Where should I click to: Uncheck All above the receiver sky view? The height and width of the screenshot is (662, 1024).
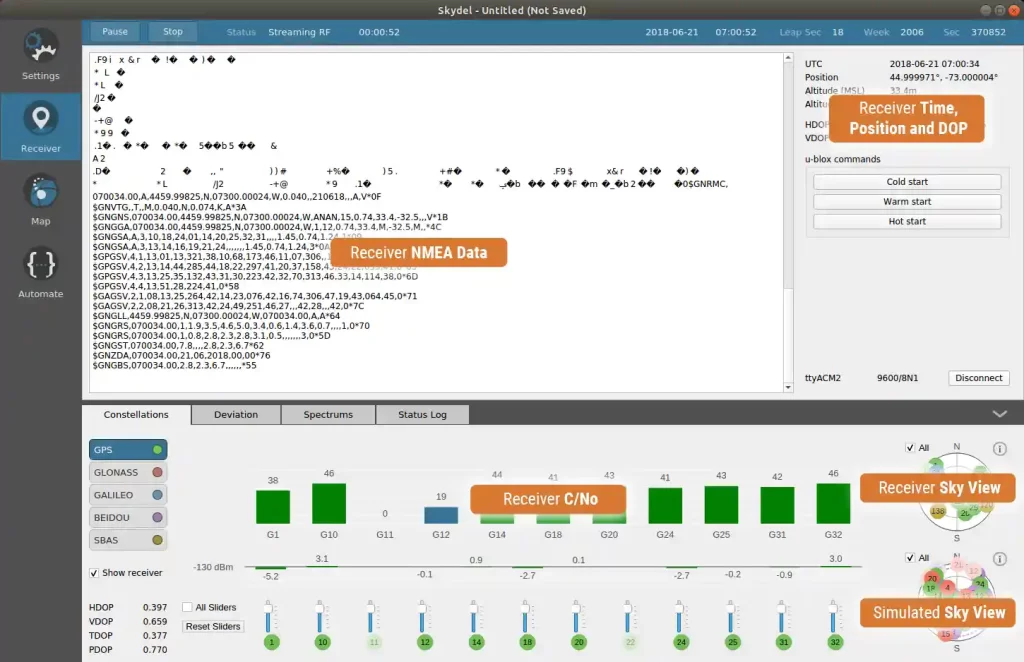point(909,448)
